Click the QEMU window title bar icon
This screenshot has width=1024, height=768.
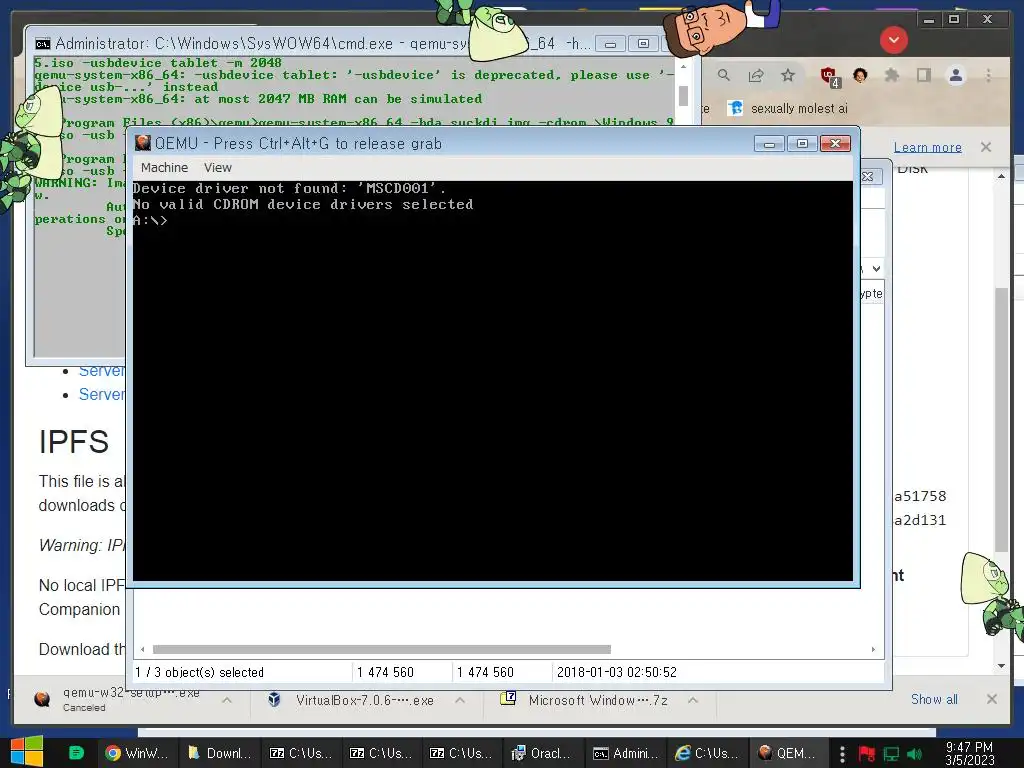pyautogui.click(x=142, y=143)
